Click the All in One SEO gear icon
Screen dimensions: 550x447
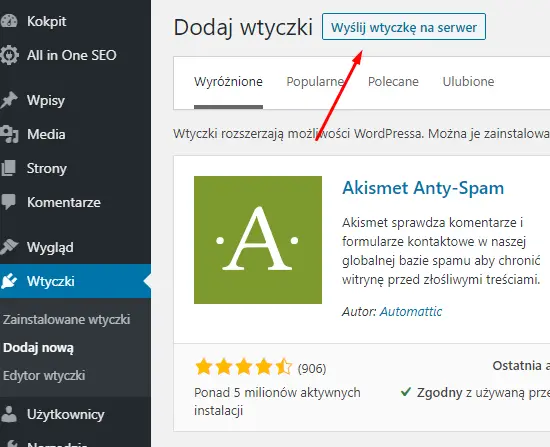tap(8, 55)
